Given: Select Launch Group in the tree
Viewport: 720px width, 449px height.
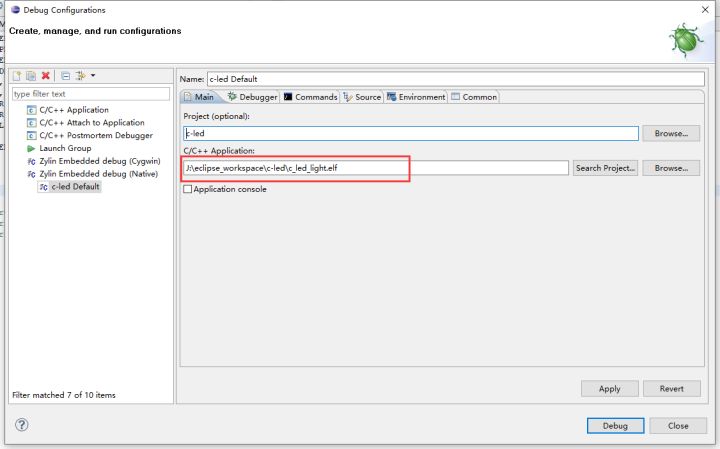Looking at the screenshot, I should 64,148.
